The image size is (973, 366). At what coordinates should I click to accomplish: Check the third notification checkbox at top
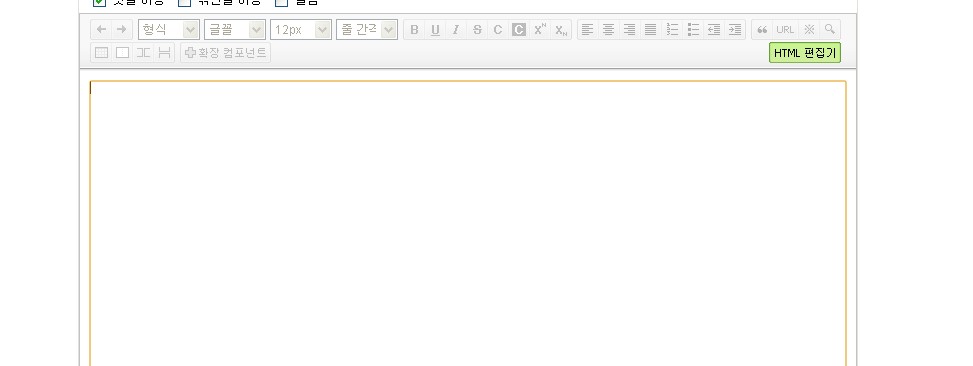[x=282, y=2]
